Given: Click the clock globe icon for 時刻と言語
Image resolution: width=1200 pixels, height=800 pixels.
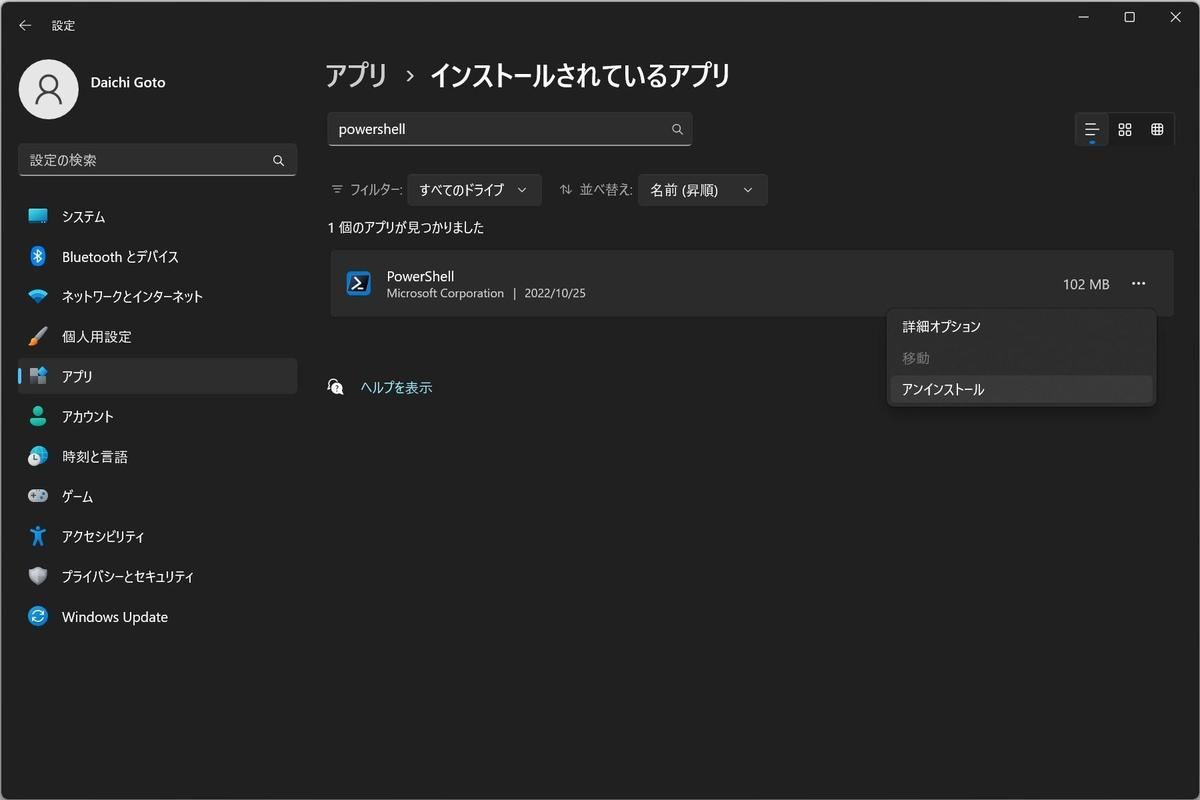Looking at the screenshot, I should tap(38, 456).
